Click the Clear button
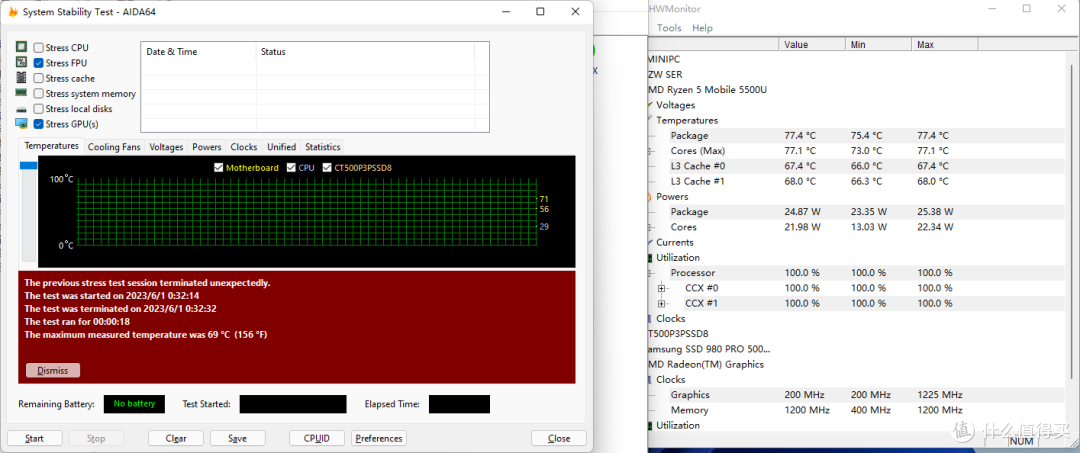The height and width of the screenshot is (453, 1080). (176, 438)
